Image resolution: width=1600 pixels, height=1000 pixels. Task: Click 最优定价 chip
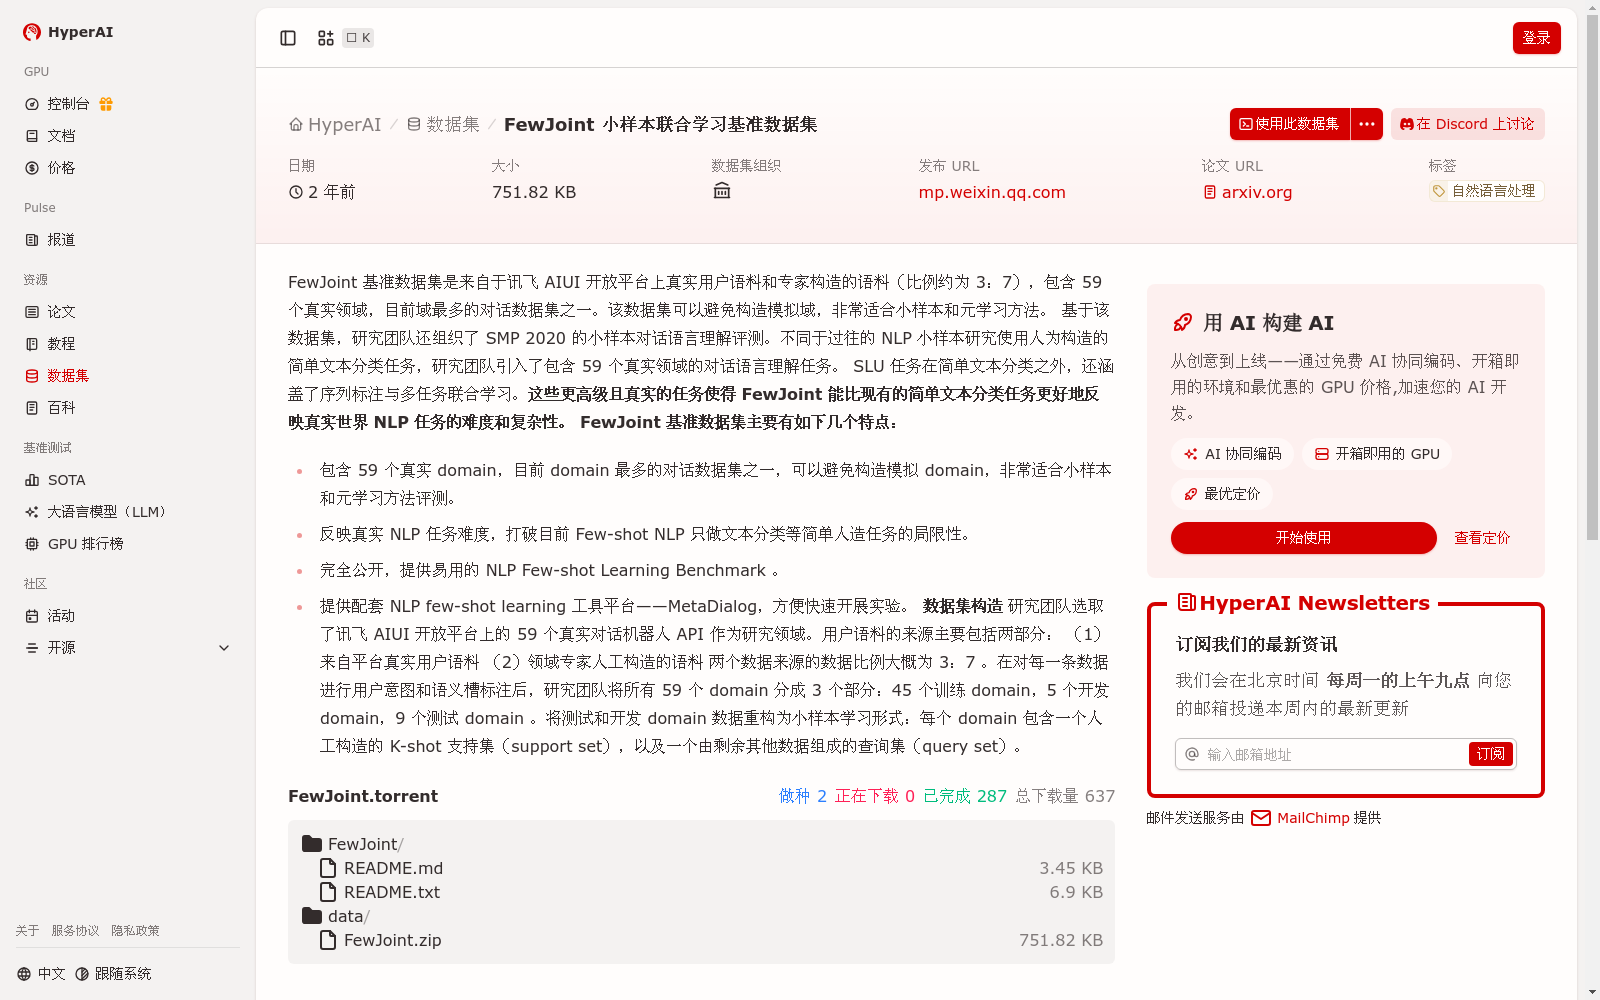point(1222,494)
